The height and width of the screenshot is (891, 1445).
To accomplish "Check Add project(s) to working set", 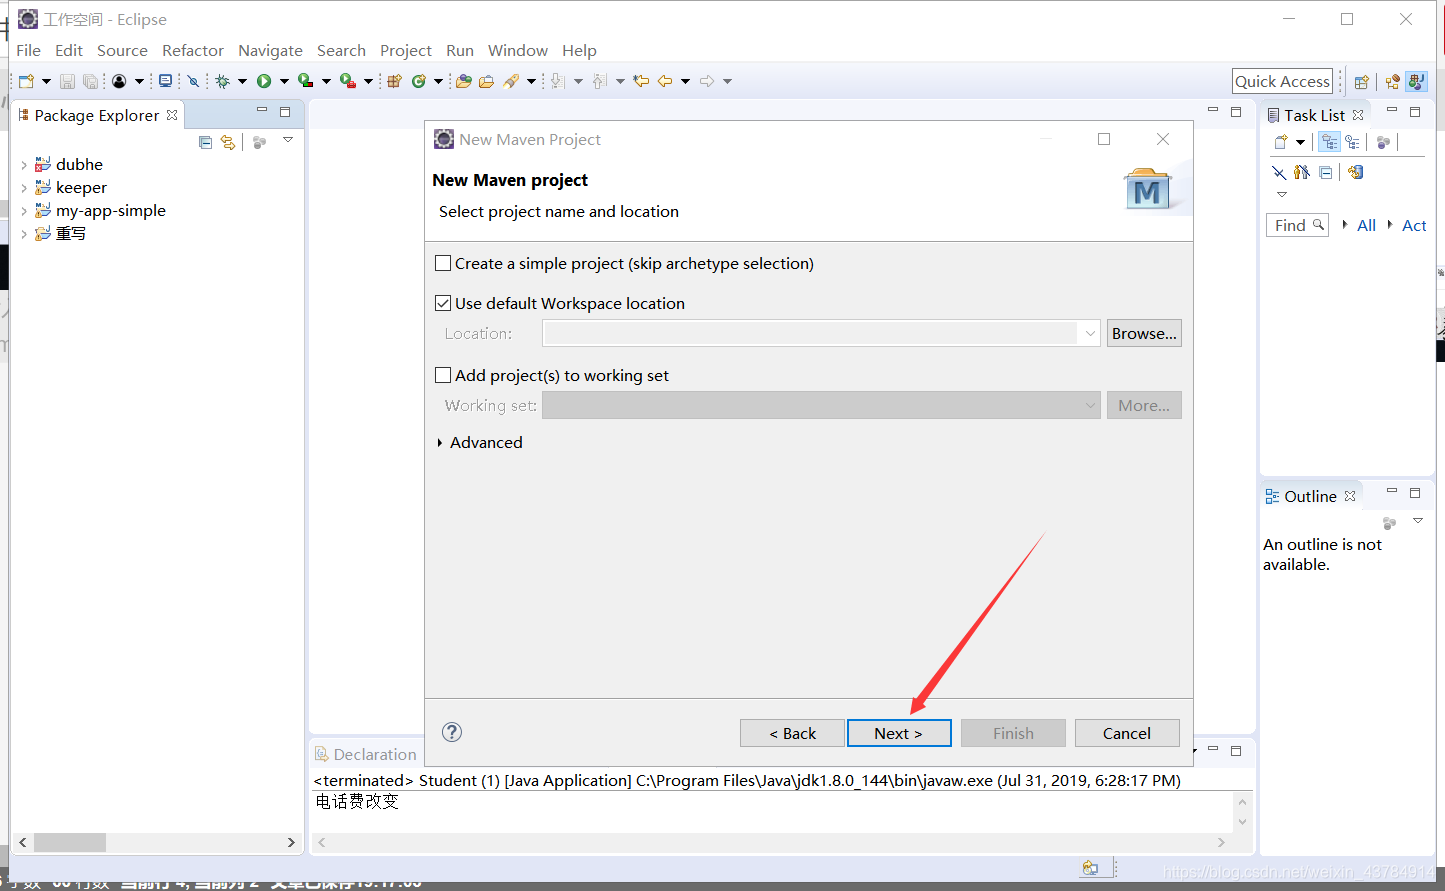I will pyautogui.click(x=443, y=375).
